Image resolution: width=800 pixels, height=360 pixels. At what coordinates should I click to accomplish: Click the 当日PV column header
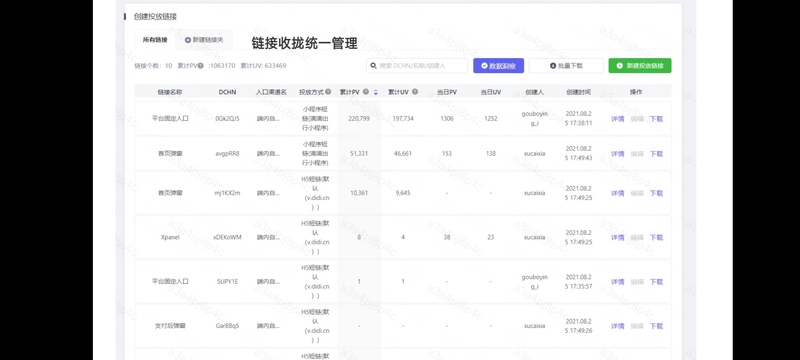tap(447, 92)
